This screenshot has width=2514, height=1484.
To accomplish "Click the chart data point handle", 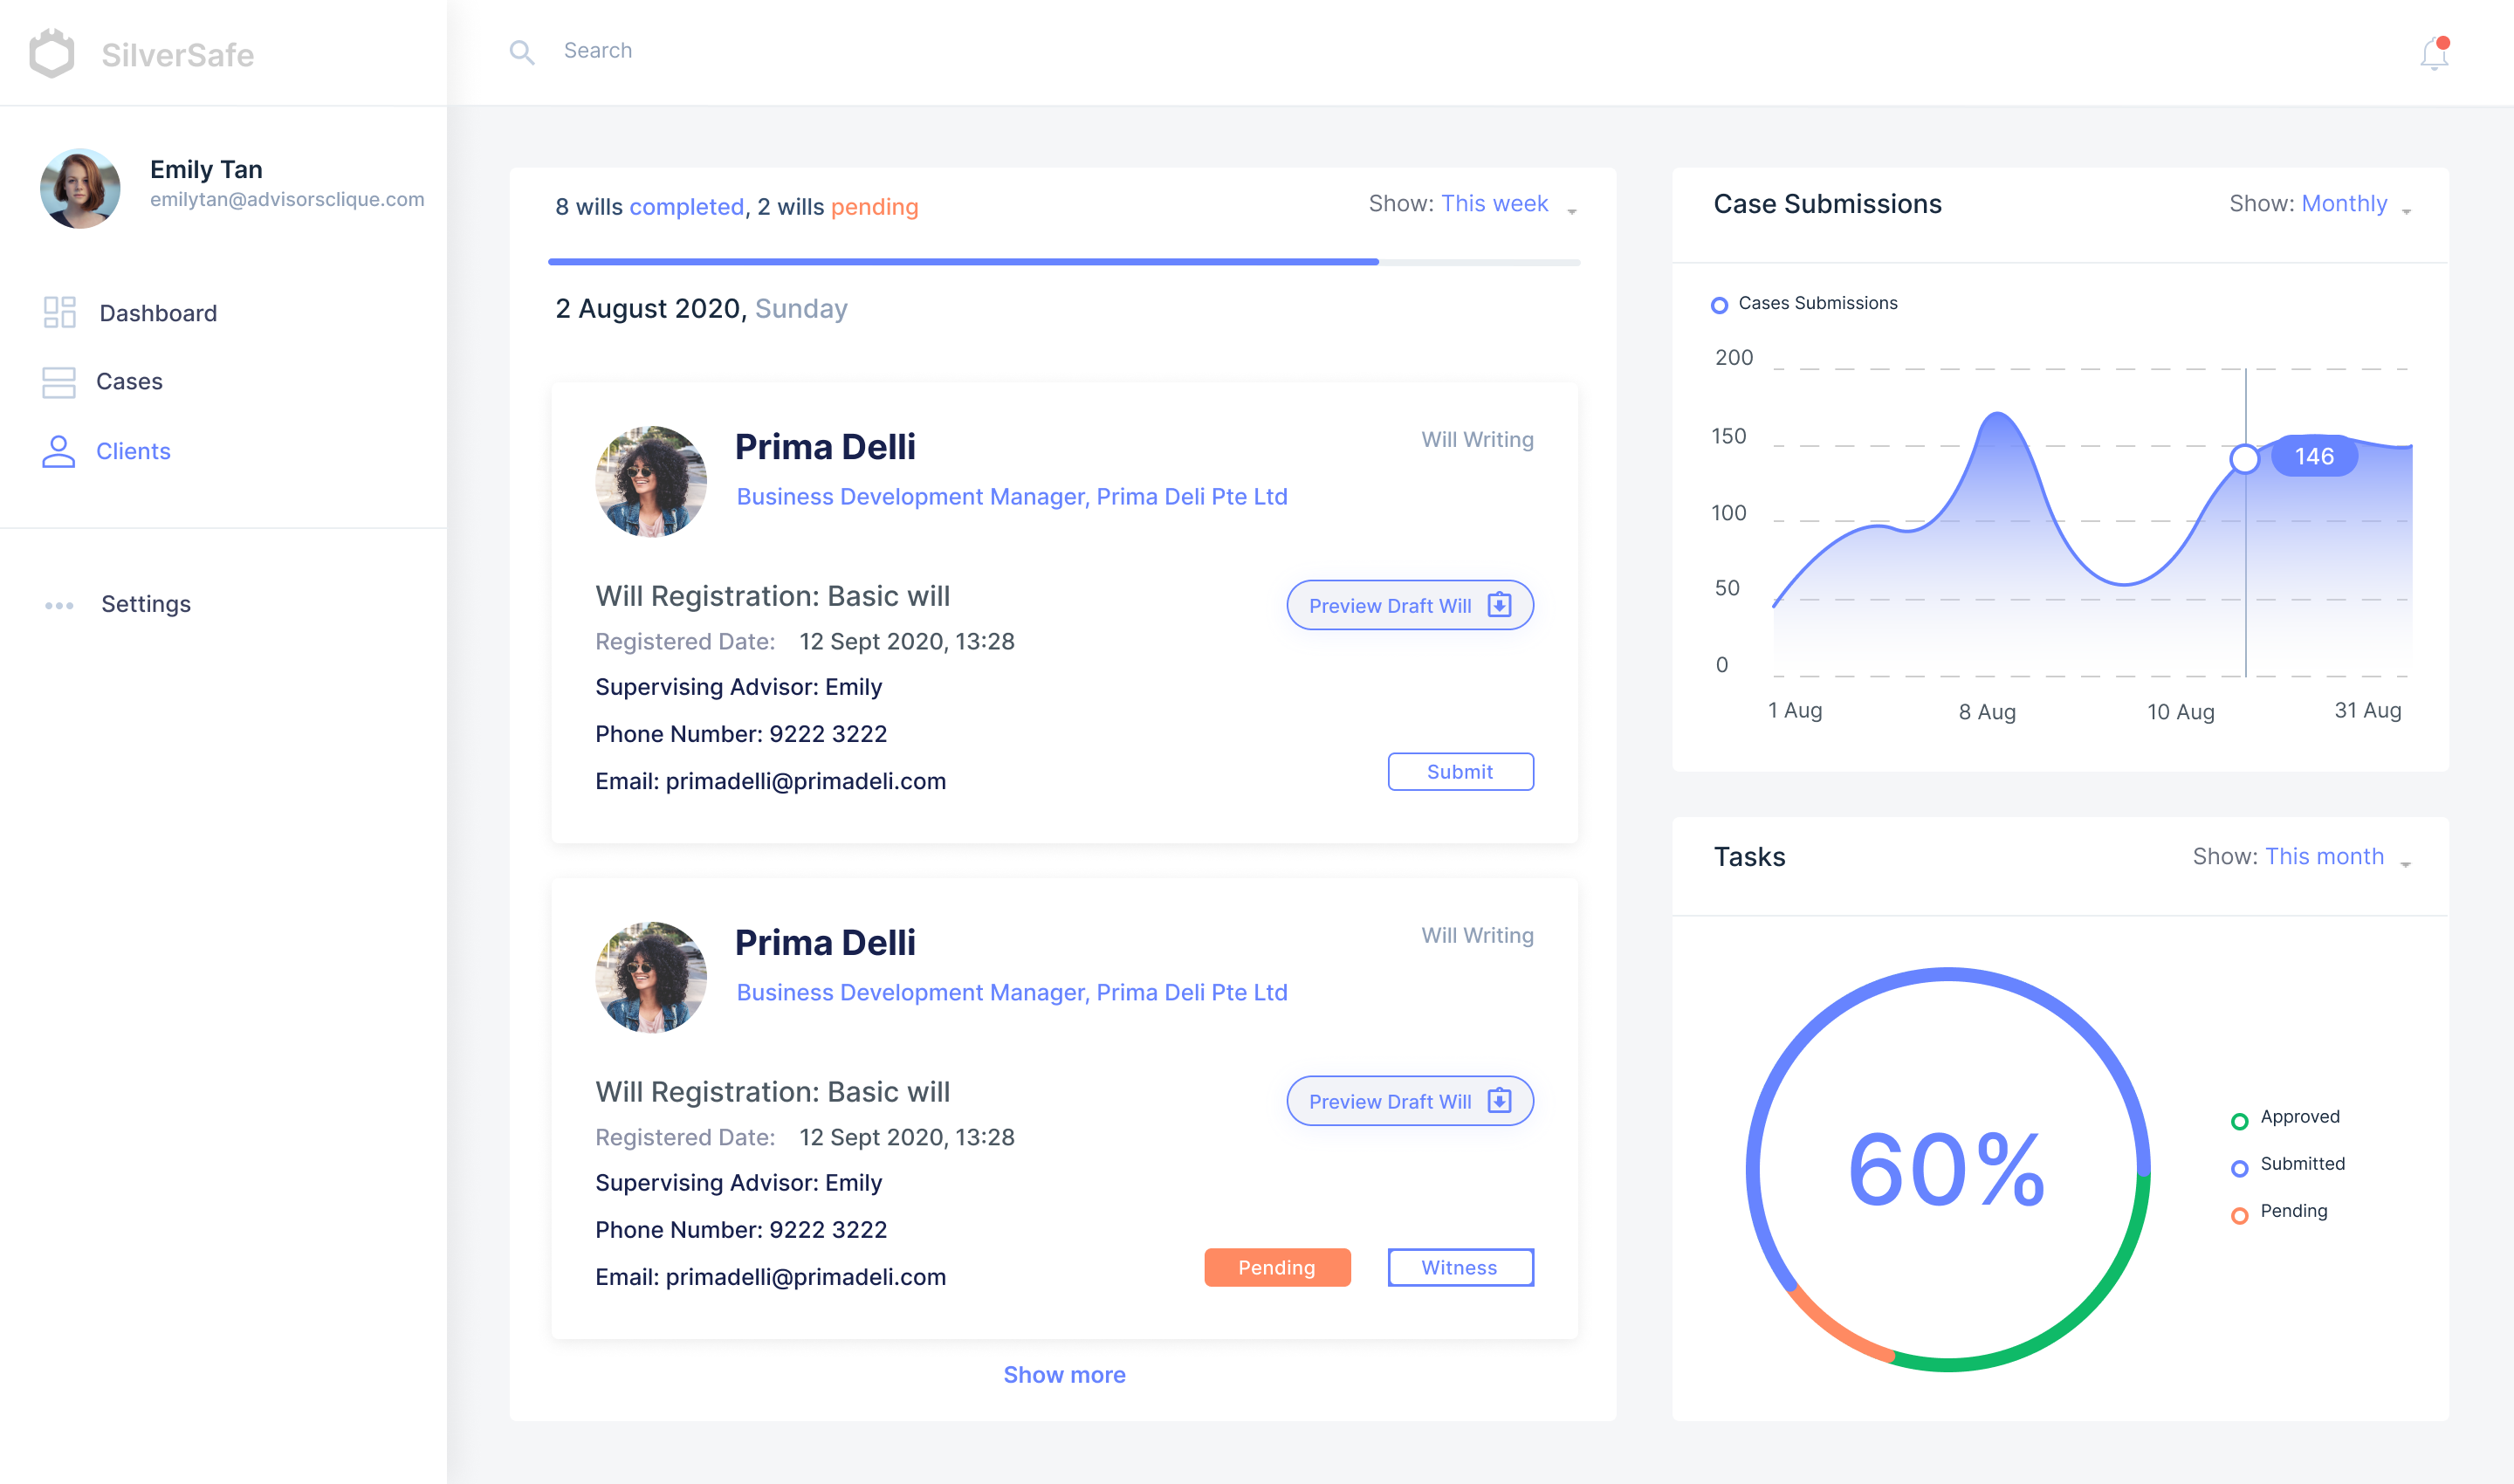I will [x=2245, y=459].
